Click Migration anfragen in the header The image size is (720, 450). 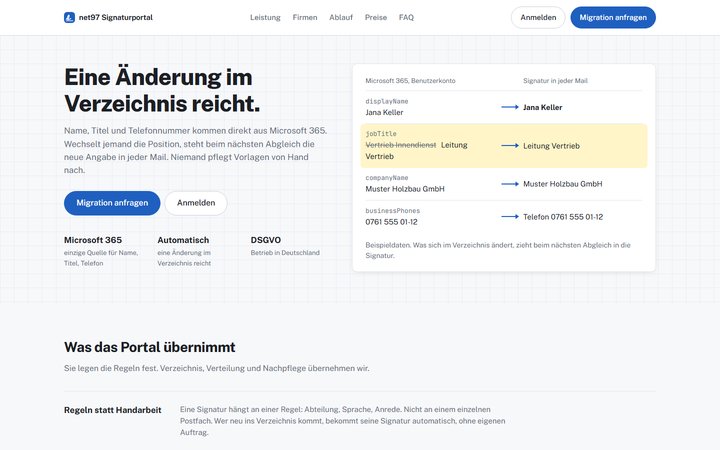pos(613,17)
